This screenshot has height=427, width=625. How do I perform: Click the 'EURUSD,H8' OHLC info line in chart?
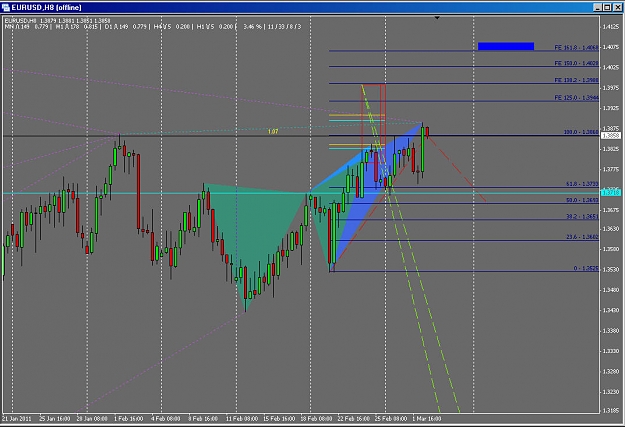coord(57,20)
